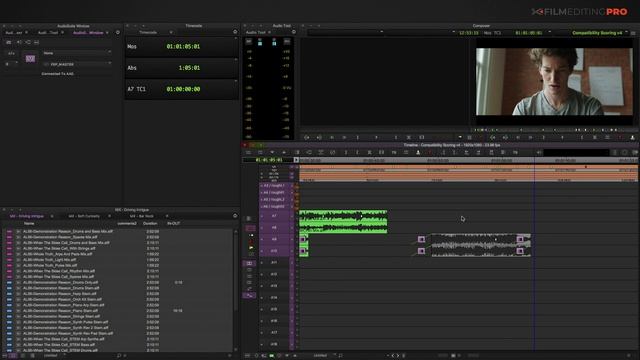Select the purple-outlined tool in timeline side palette
This screenshot has height=360, width=640.
(250, 229)
